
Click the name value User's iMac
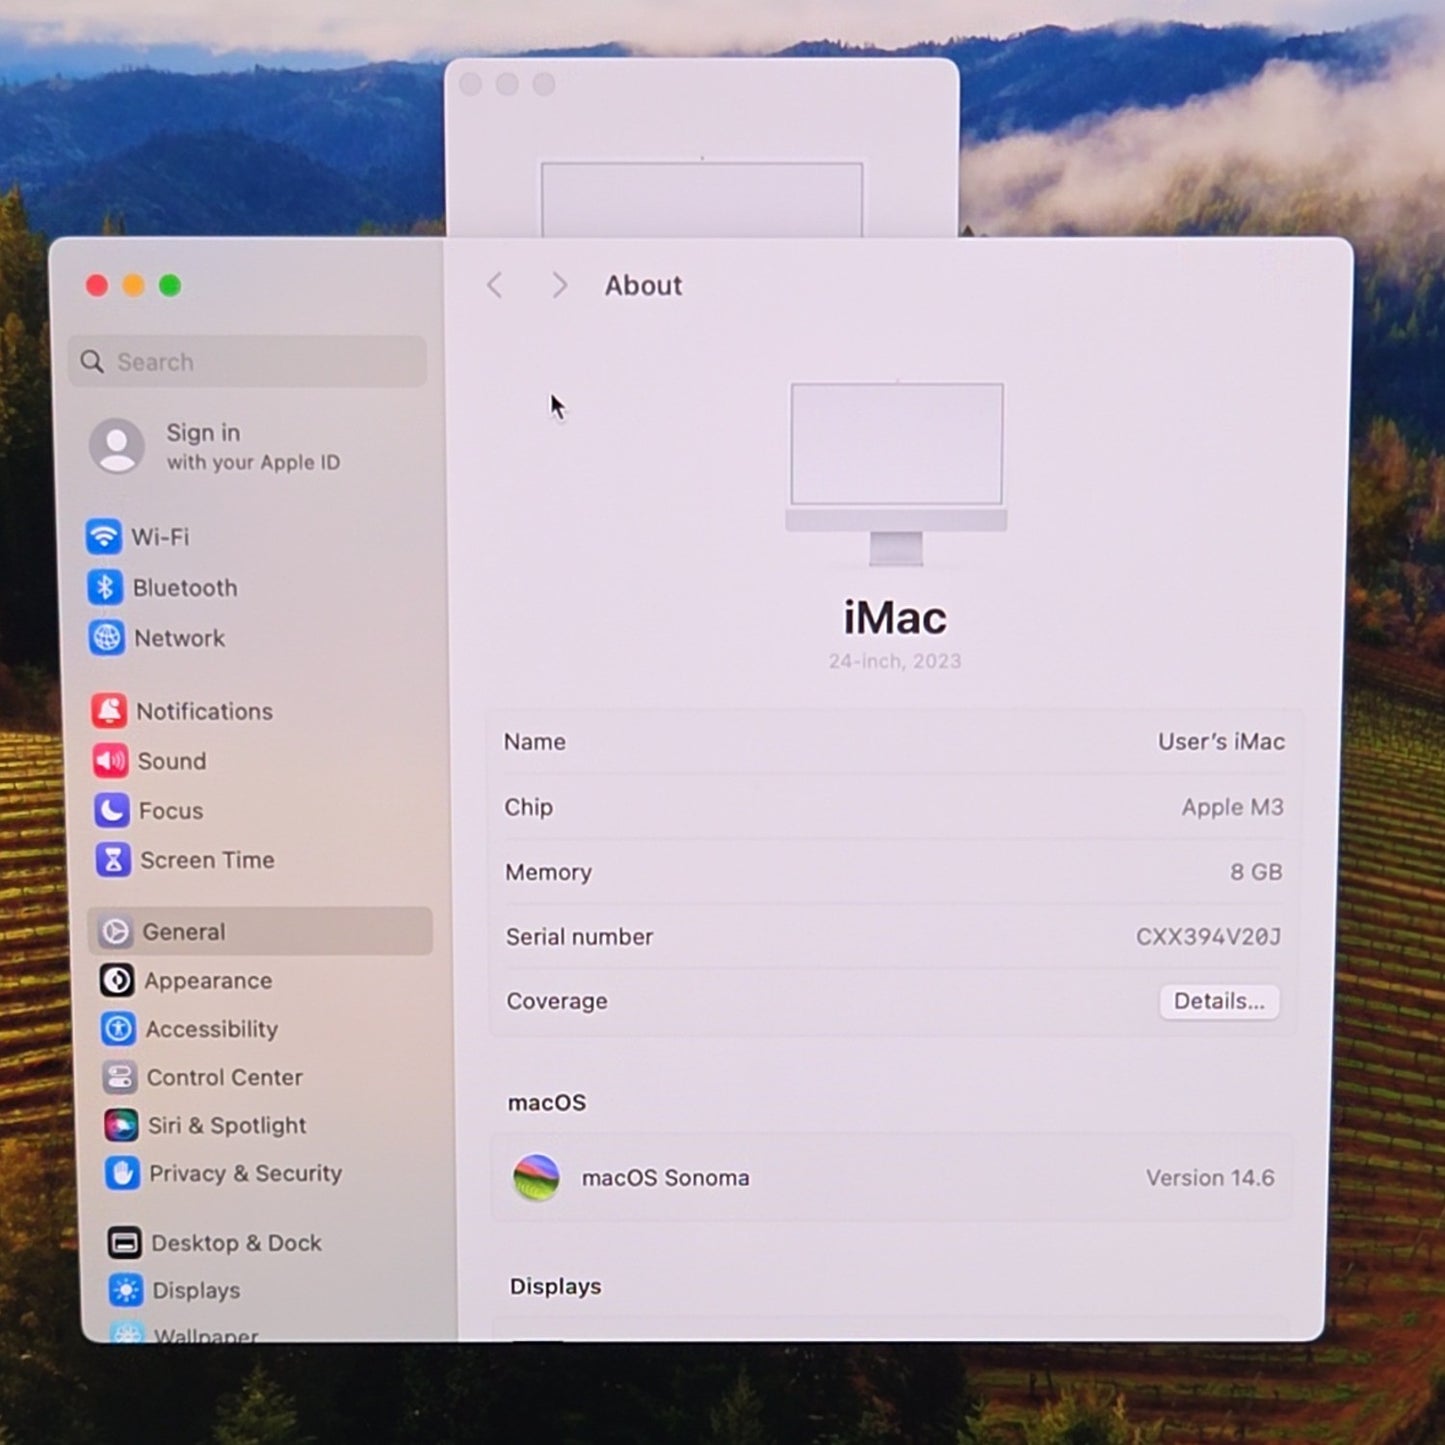1221,742
